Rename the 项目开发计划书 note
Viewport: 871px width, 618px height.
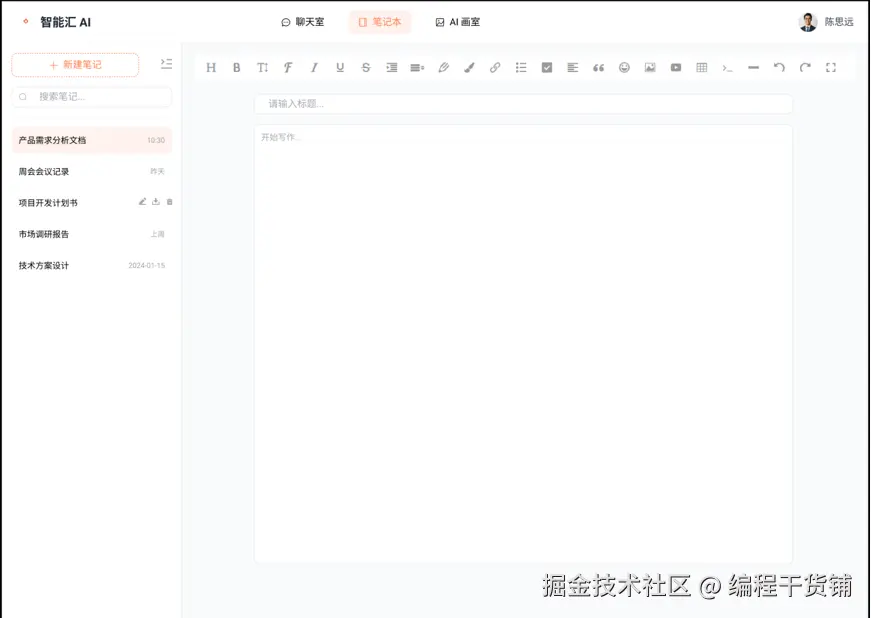[142, 202]
